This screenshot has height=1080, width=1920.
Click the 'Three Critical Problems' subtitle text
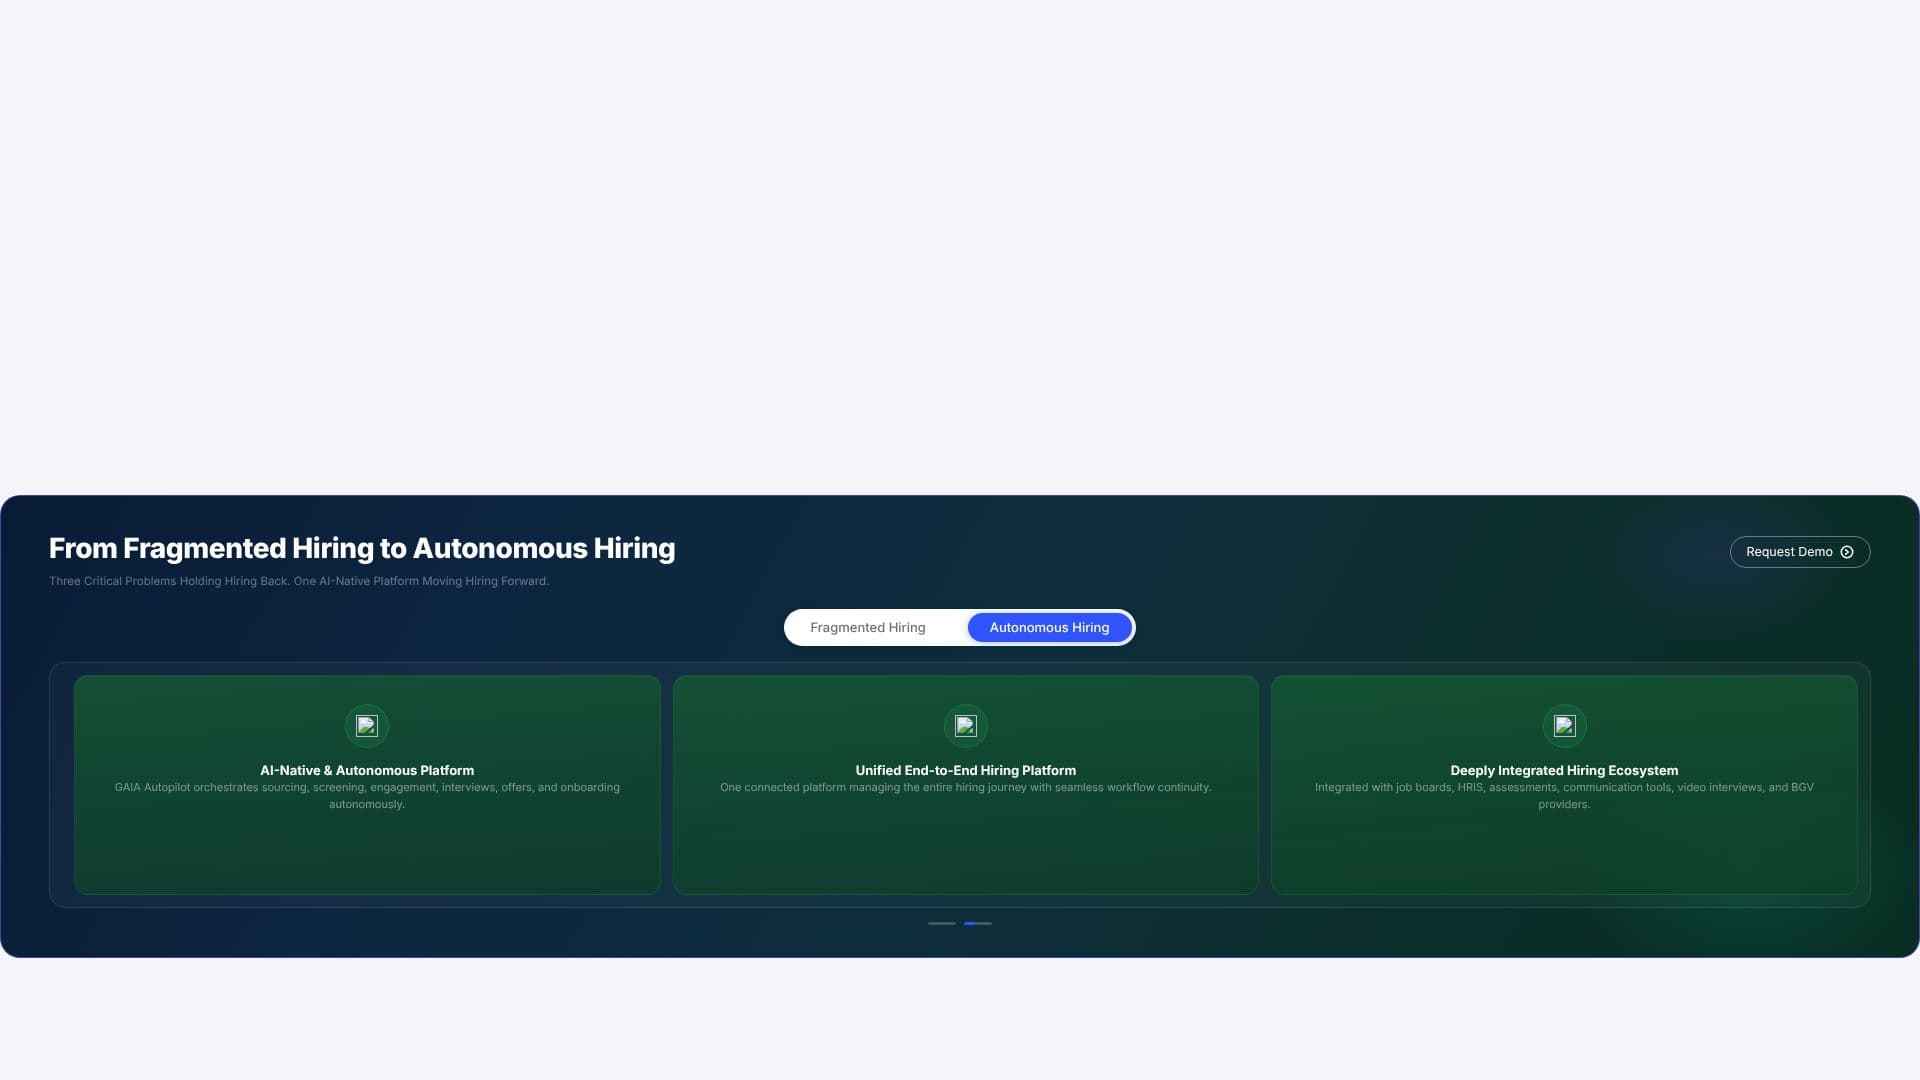click(x=299, y=581)
